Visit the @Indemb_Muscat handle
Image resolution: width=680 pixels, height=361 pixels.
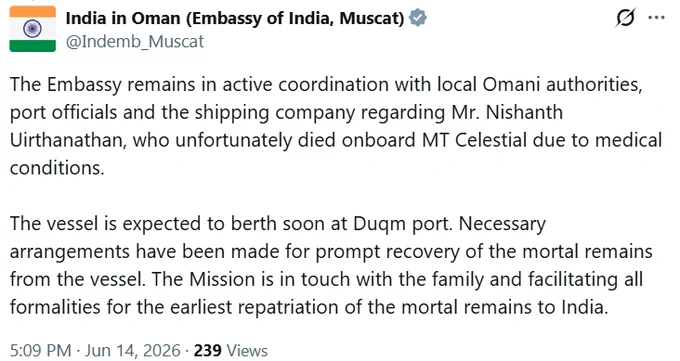(135, 42)
